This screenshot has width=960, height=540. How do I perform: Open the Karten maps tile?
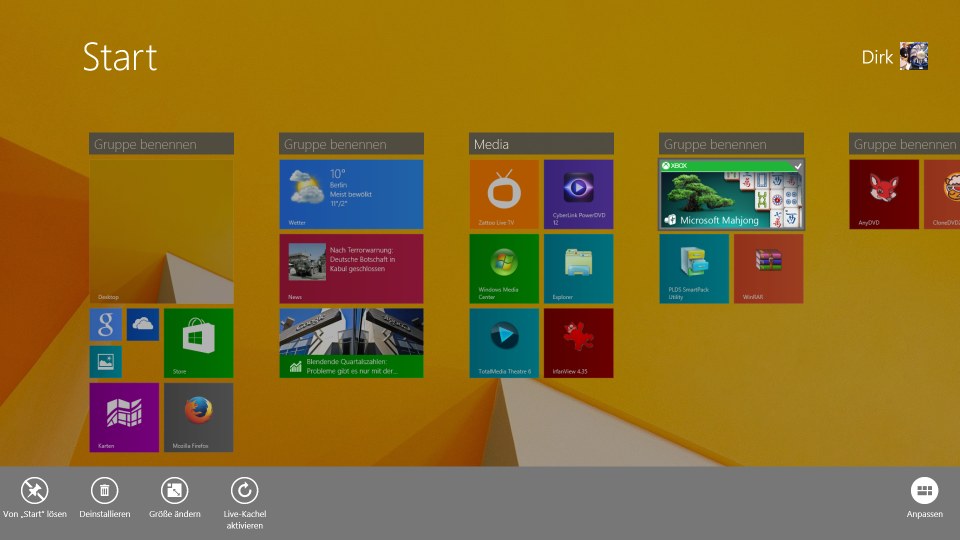pyautogui.click(x=124, y=418)
